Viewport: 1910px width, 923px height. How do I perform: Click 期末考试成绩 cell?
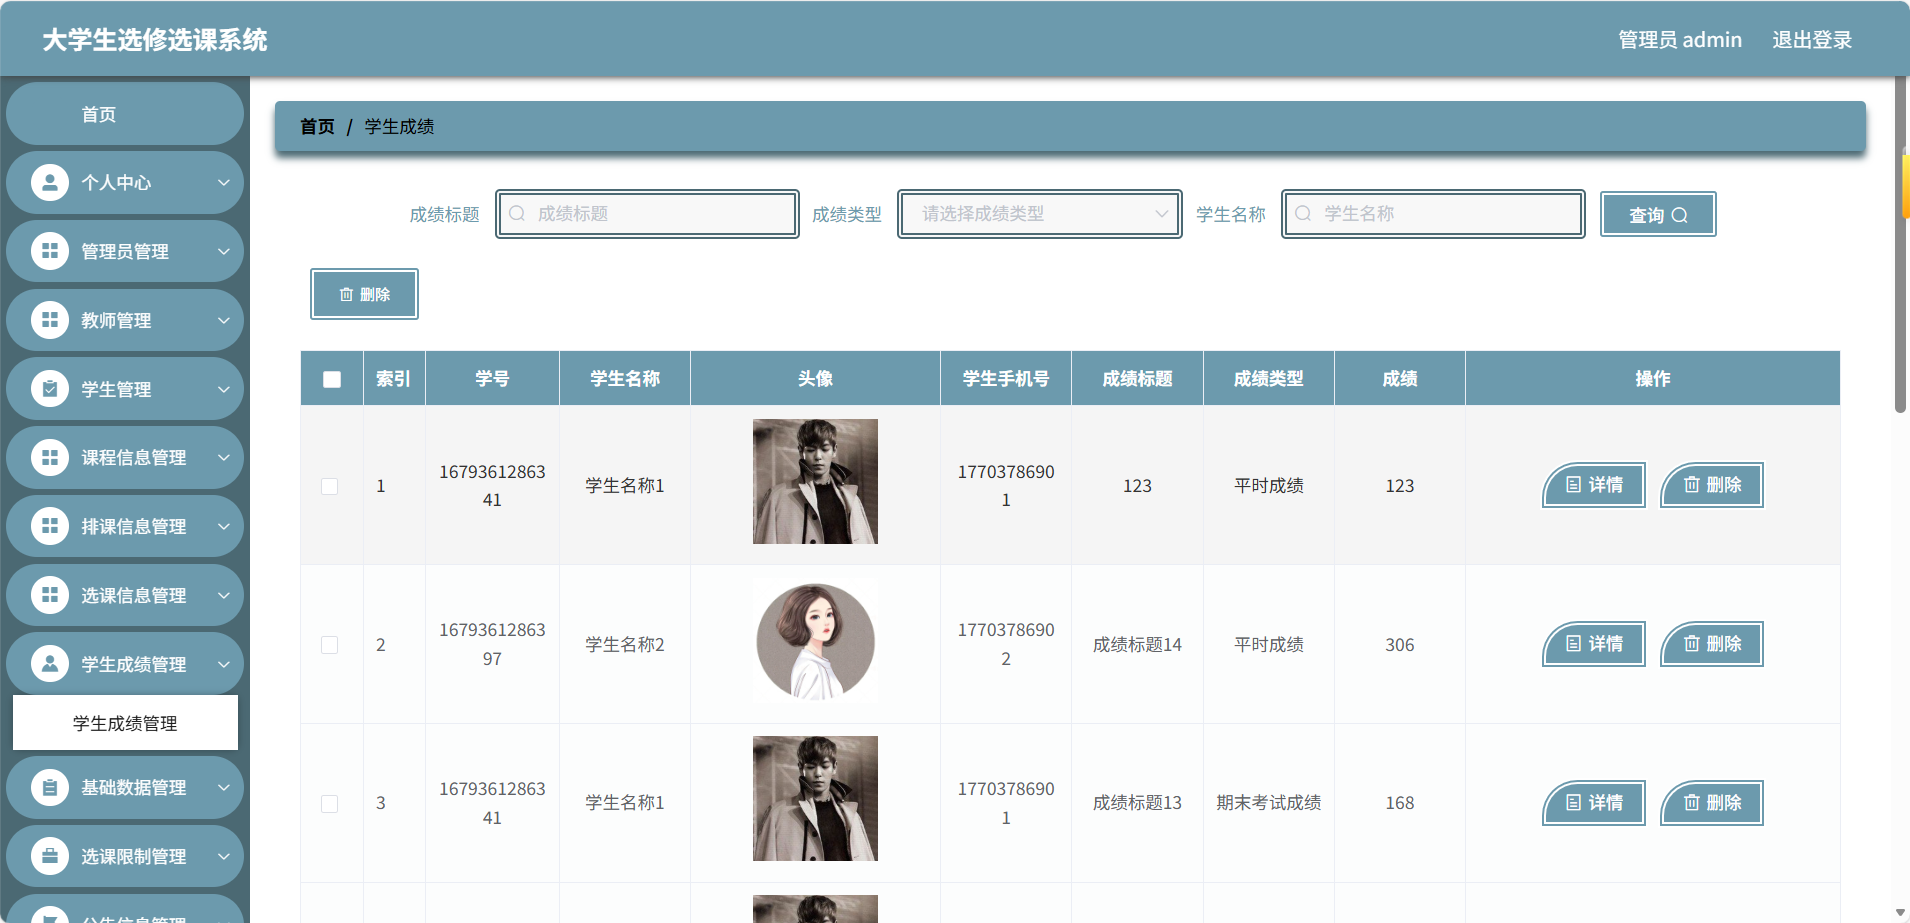point(1269,803)
